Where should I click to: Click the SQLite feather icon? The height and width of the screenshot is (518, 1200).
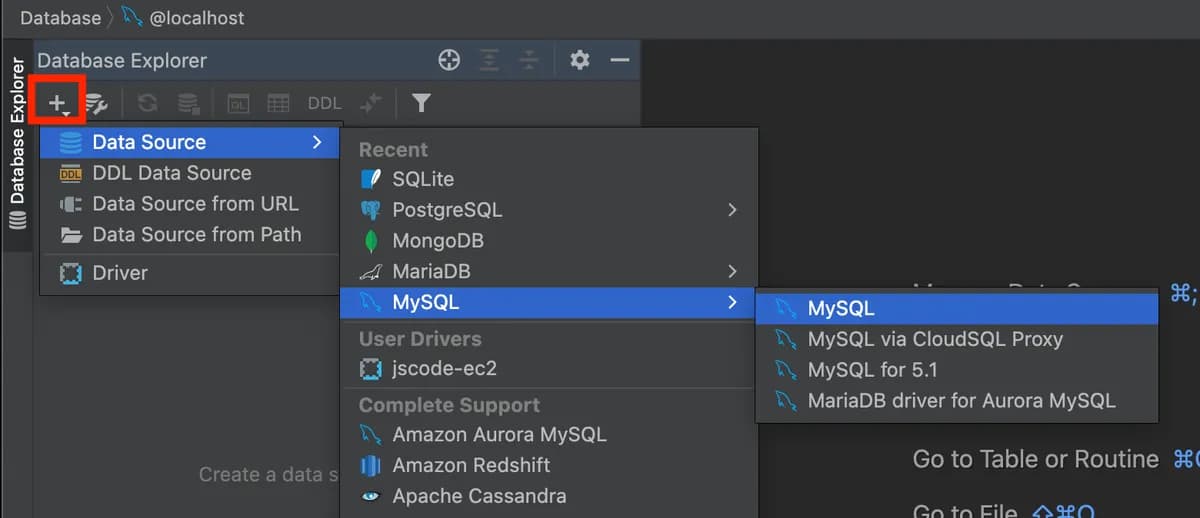tap(371, 179)
